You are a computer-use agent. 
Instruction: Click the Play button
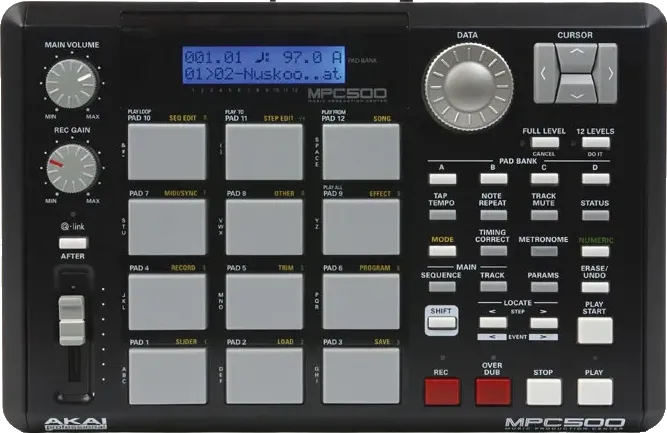coord(595,392)
